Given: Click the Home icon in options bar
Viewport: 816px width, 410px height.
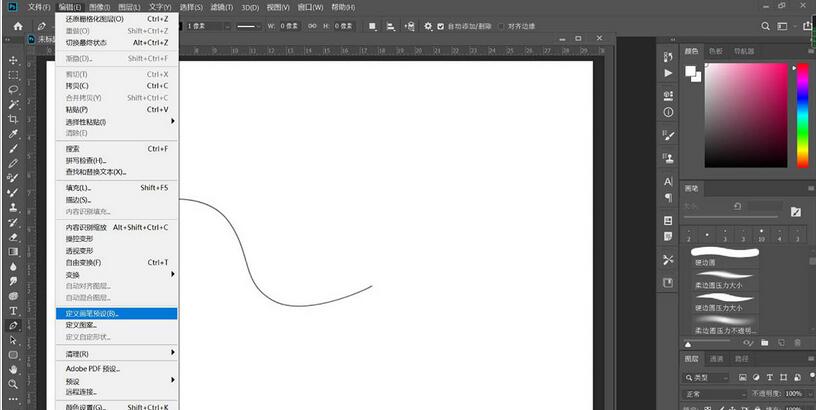Looking at the screenshot, I should (17, 26).
